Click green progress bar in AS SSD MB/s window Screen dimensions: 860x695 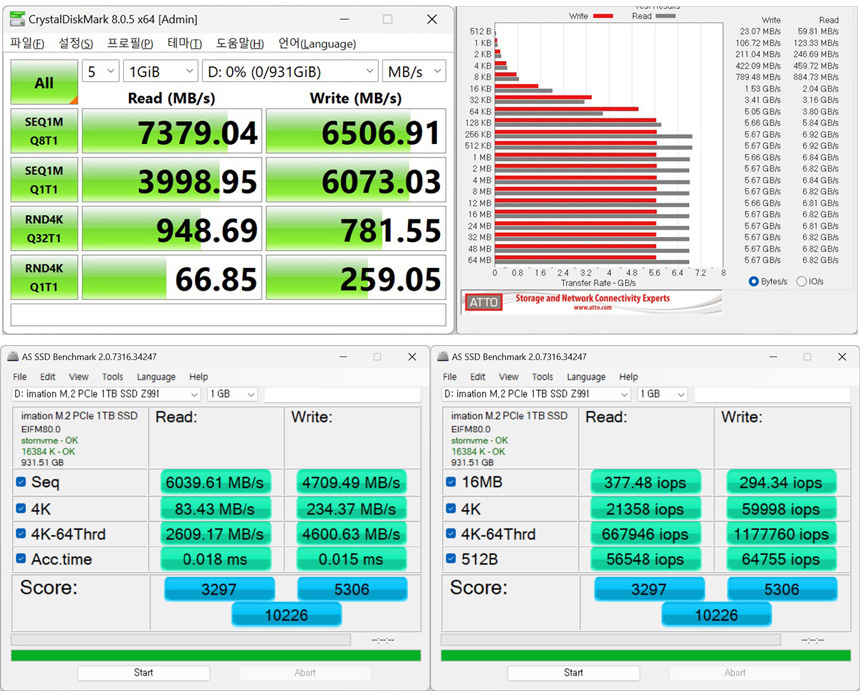pyautogui.click(x=216, y=656)
